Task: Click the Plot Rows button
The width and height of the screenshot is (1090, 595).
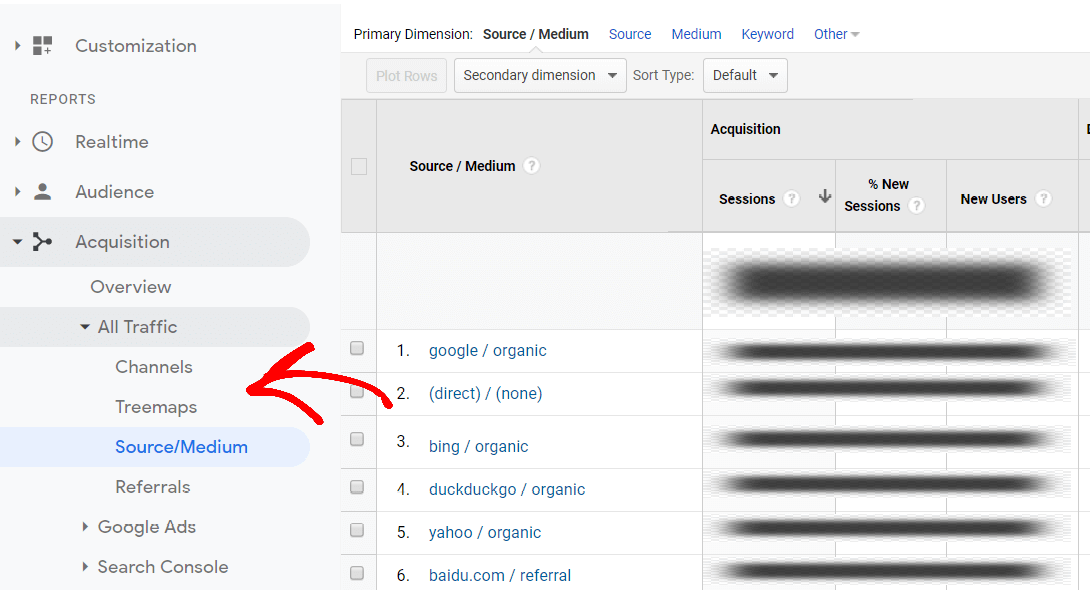Action: 406,75
